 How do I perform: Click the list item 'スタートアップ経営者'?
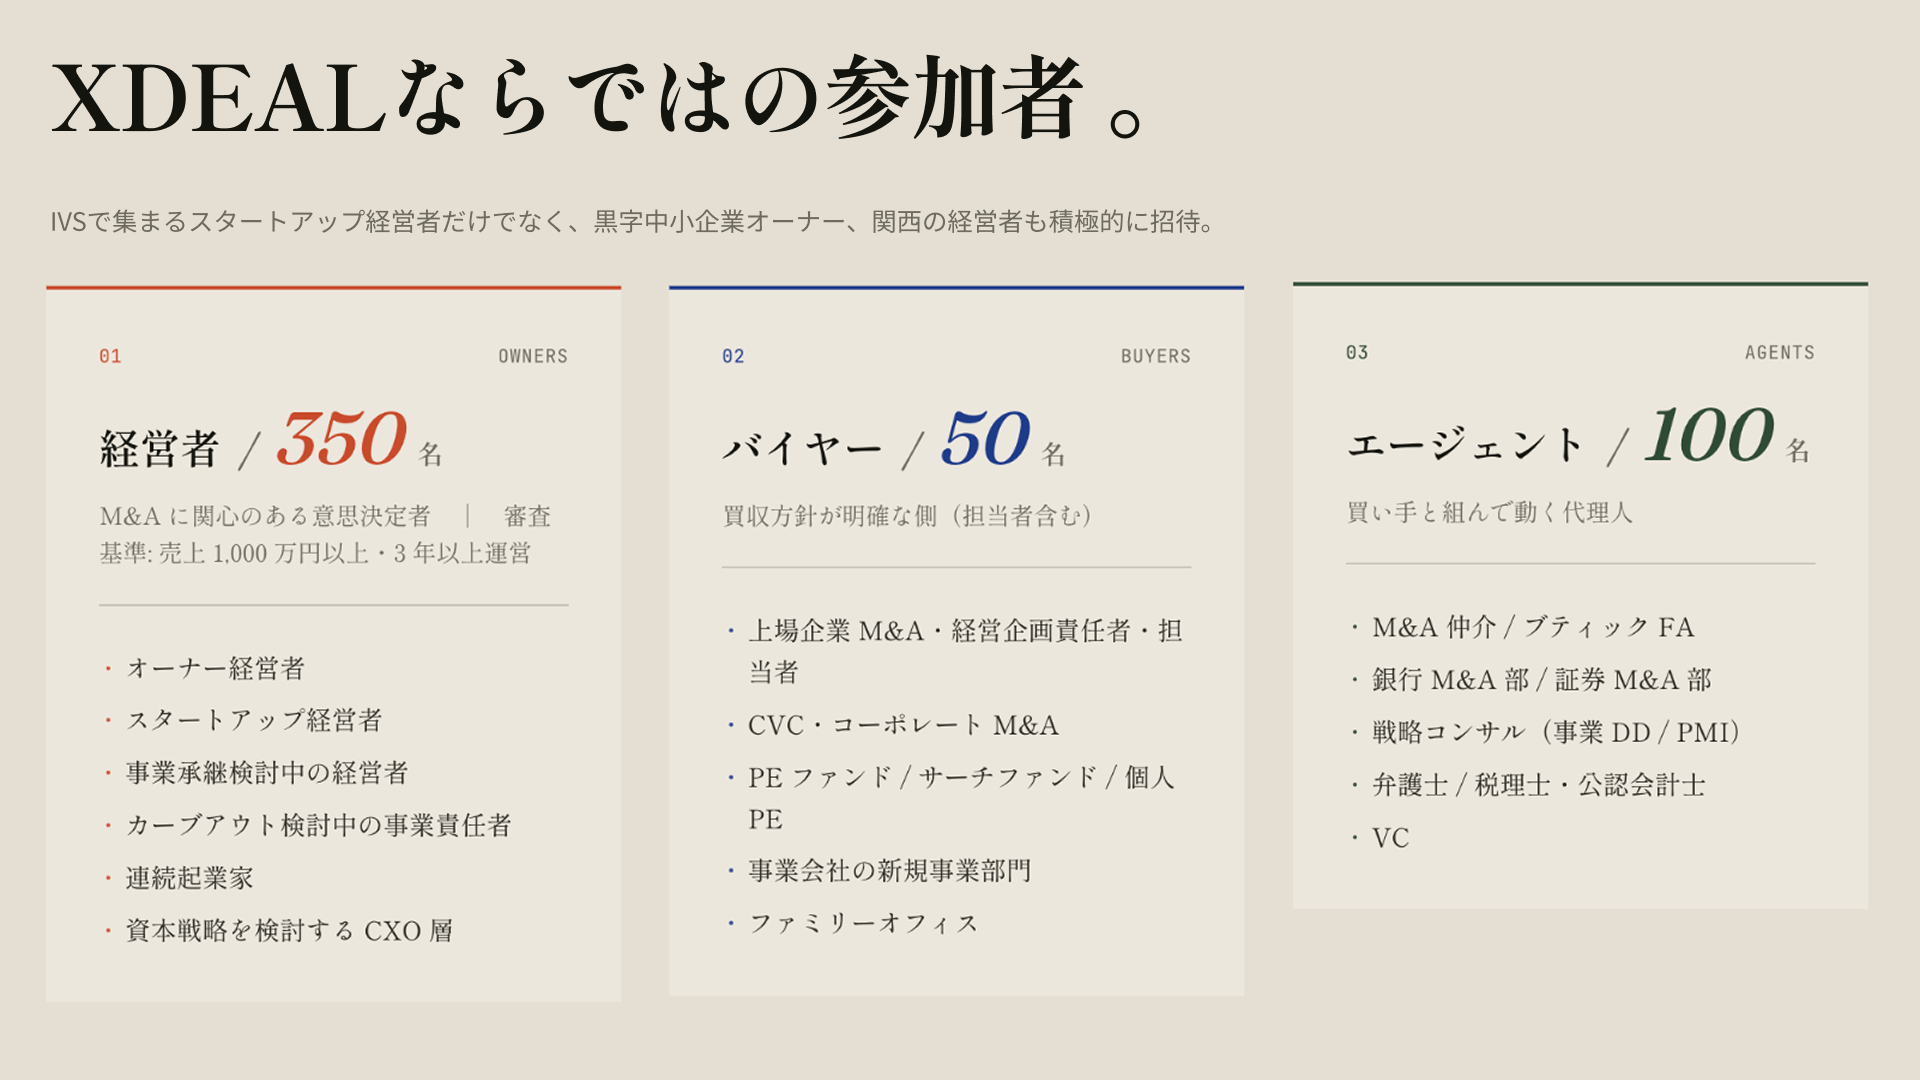tap(254, 720)
